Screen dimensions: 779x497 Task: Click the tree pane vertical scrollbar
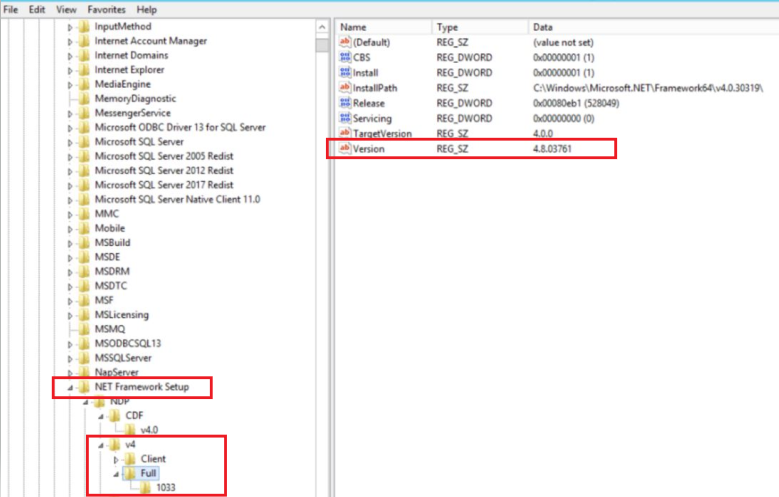tap(321, 250)
